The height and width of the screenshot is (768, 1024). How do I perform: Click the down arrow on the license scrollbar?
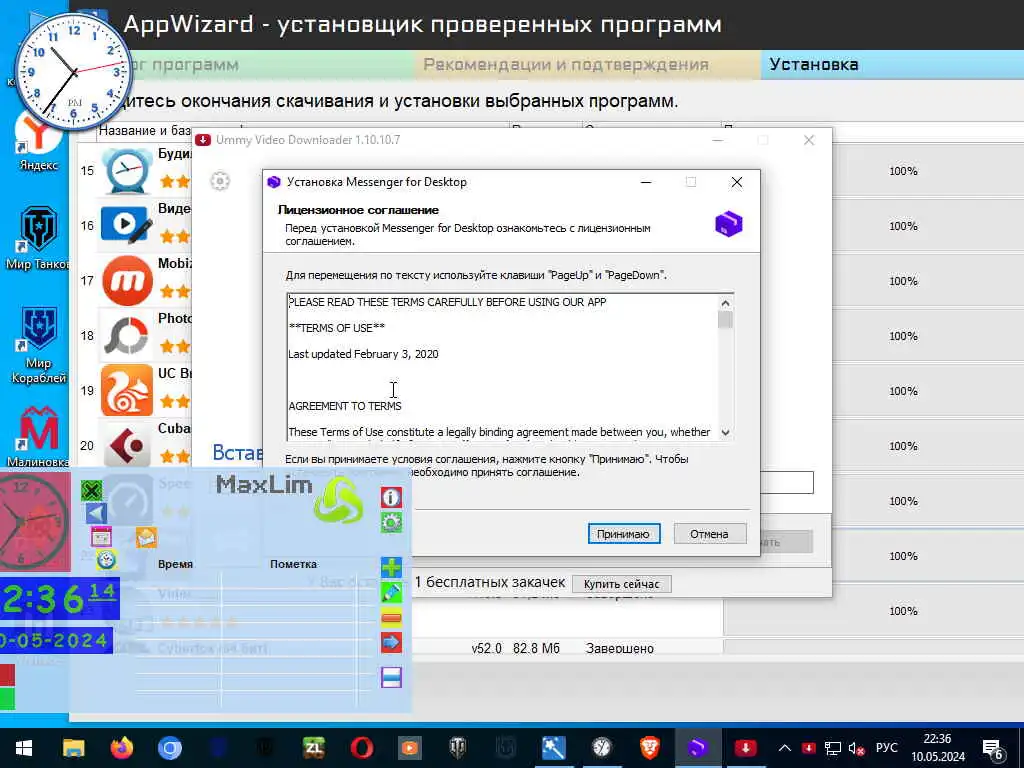[x=726, y=432]
